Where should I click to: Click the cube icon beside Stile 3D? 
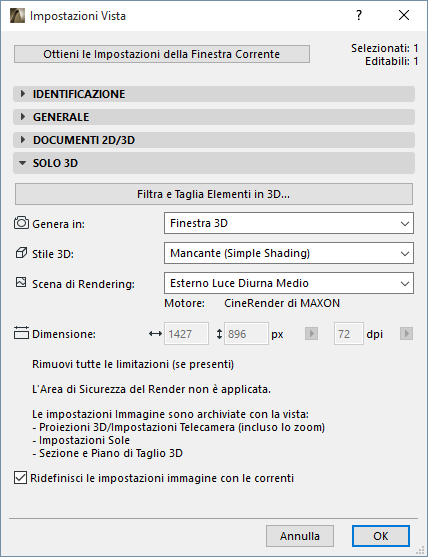[21, 253]
